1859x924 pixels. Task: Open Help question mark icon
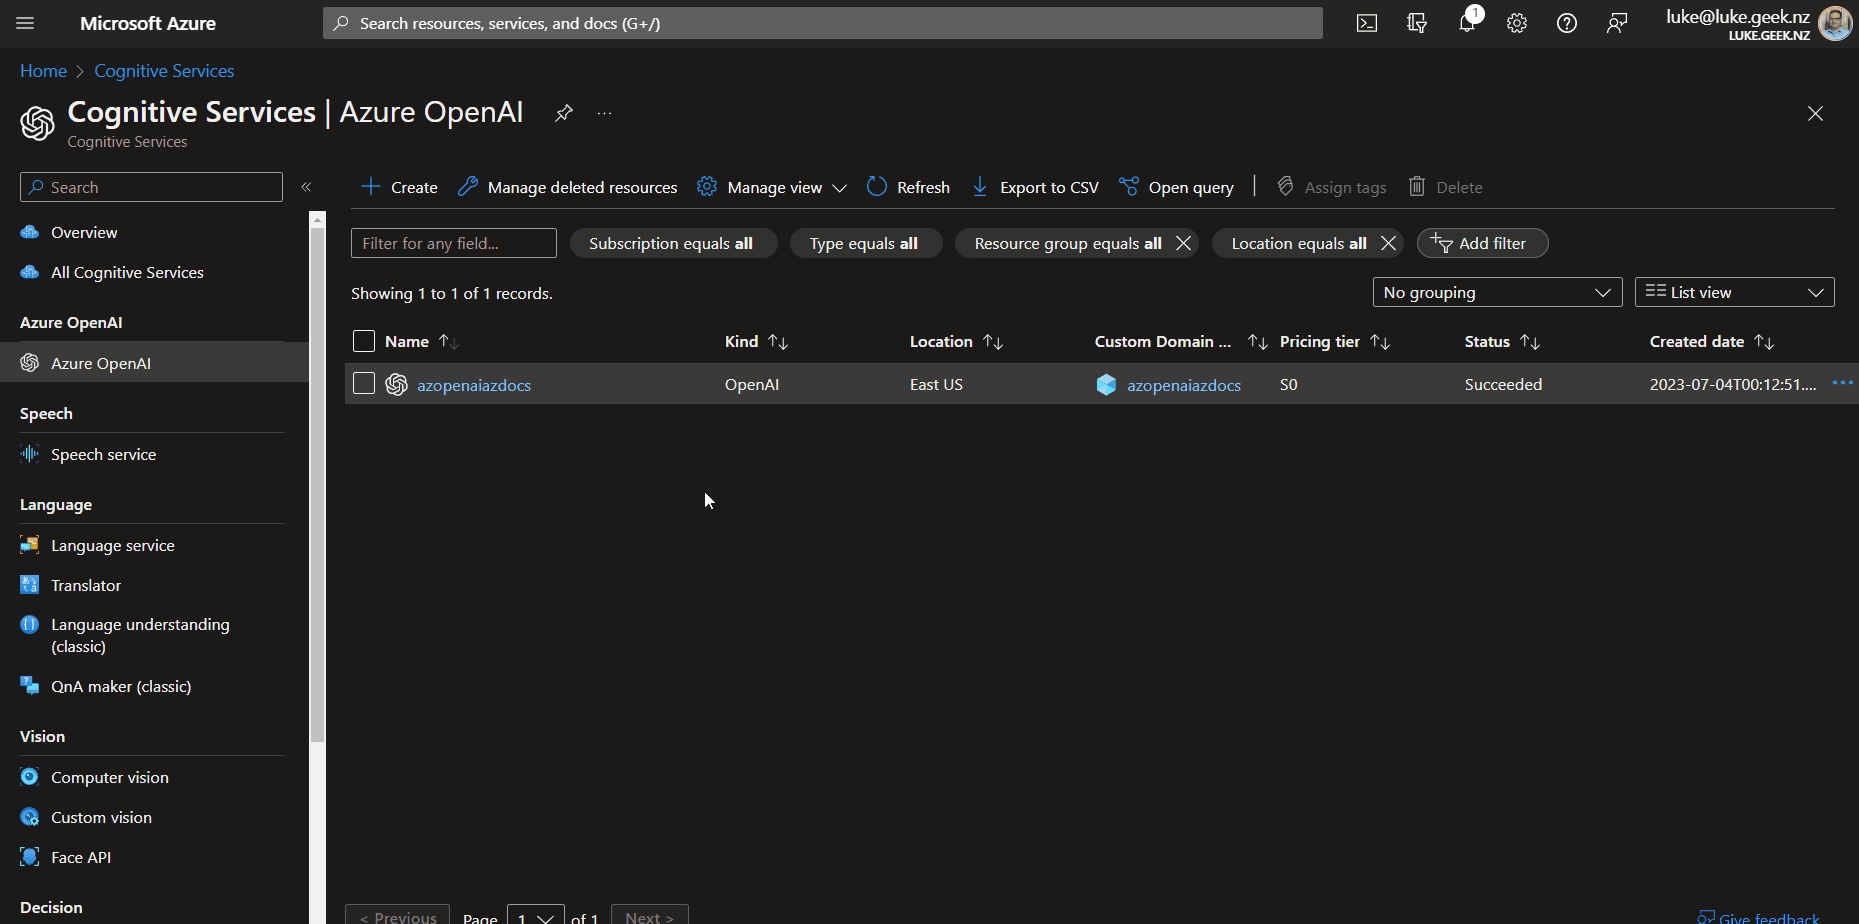click(1567, 23)
